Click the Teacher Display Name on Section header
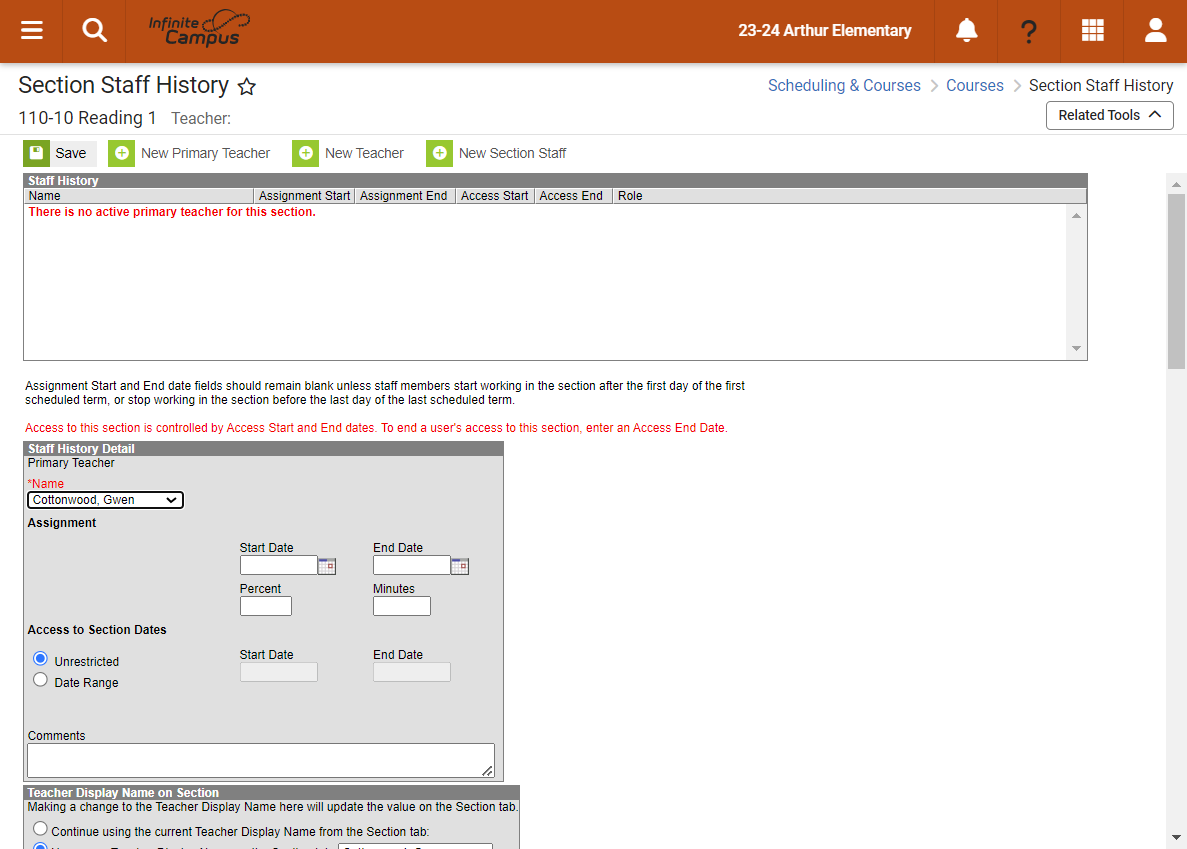 coord(272,792)
